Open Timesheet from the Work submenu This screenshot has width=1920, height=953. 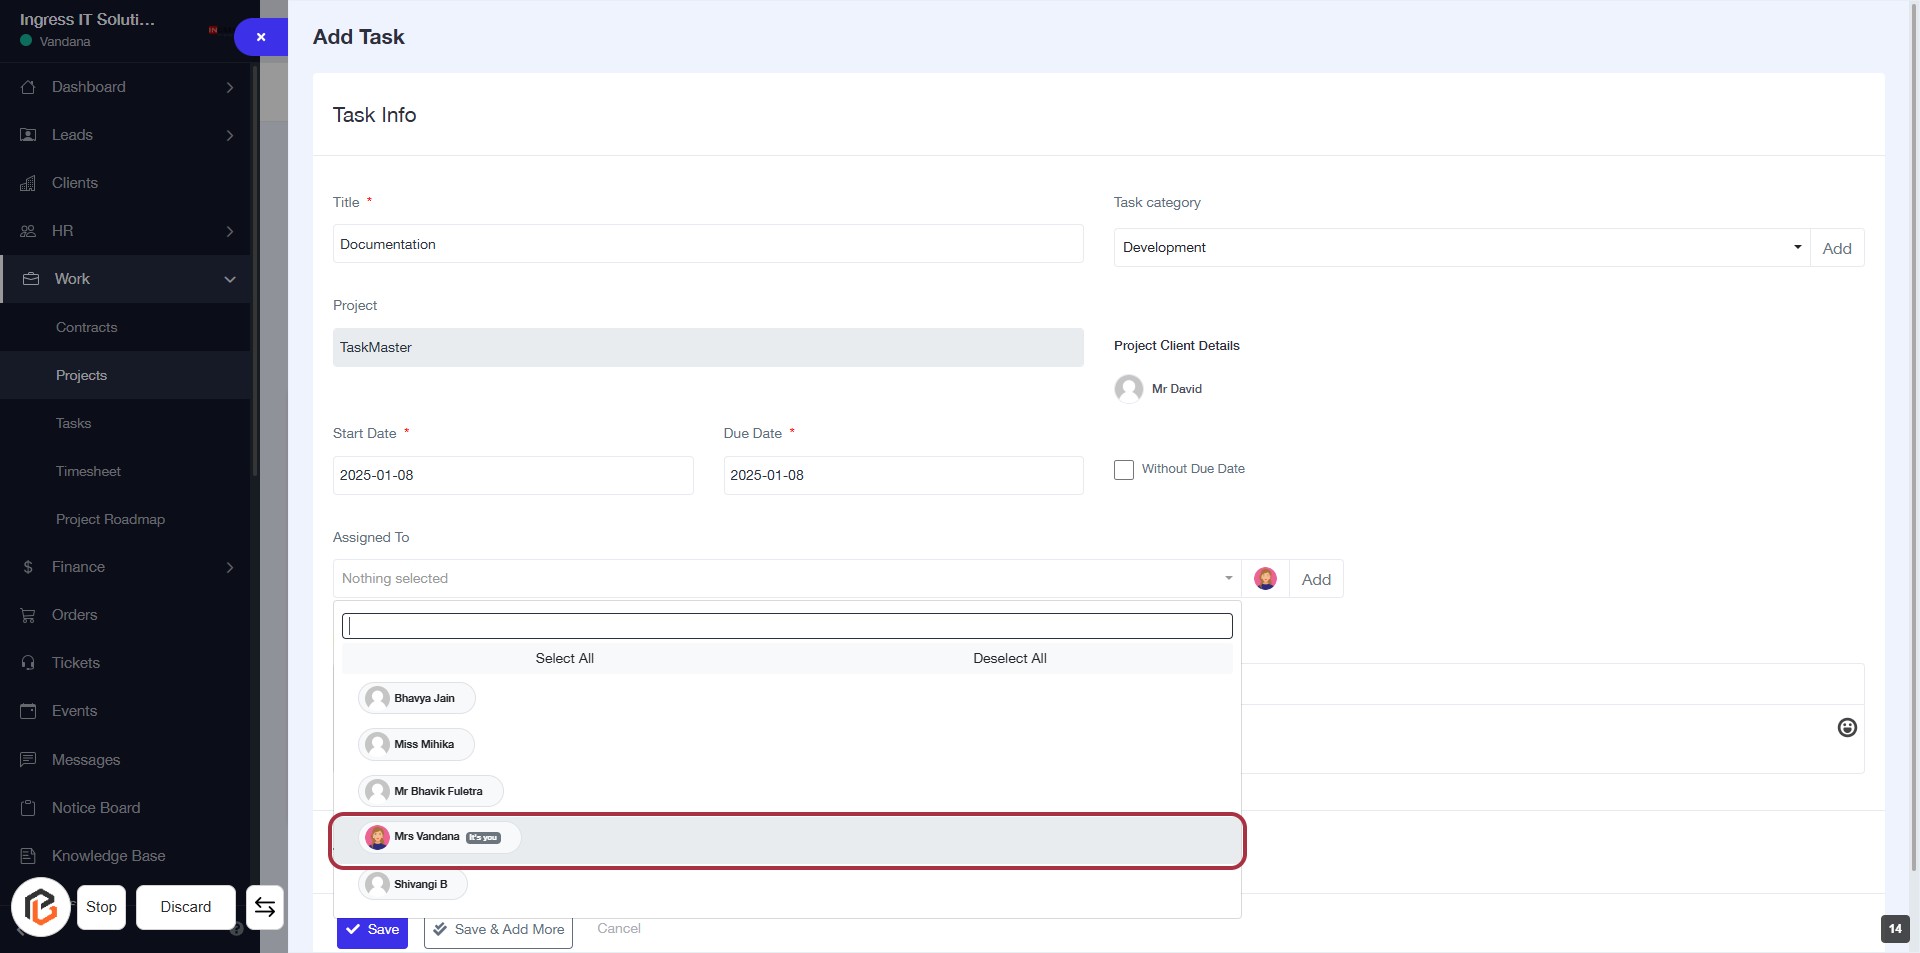tap(88, 471)
